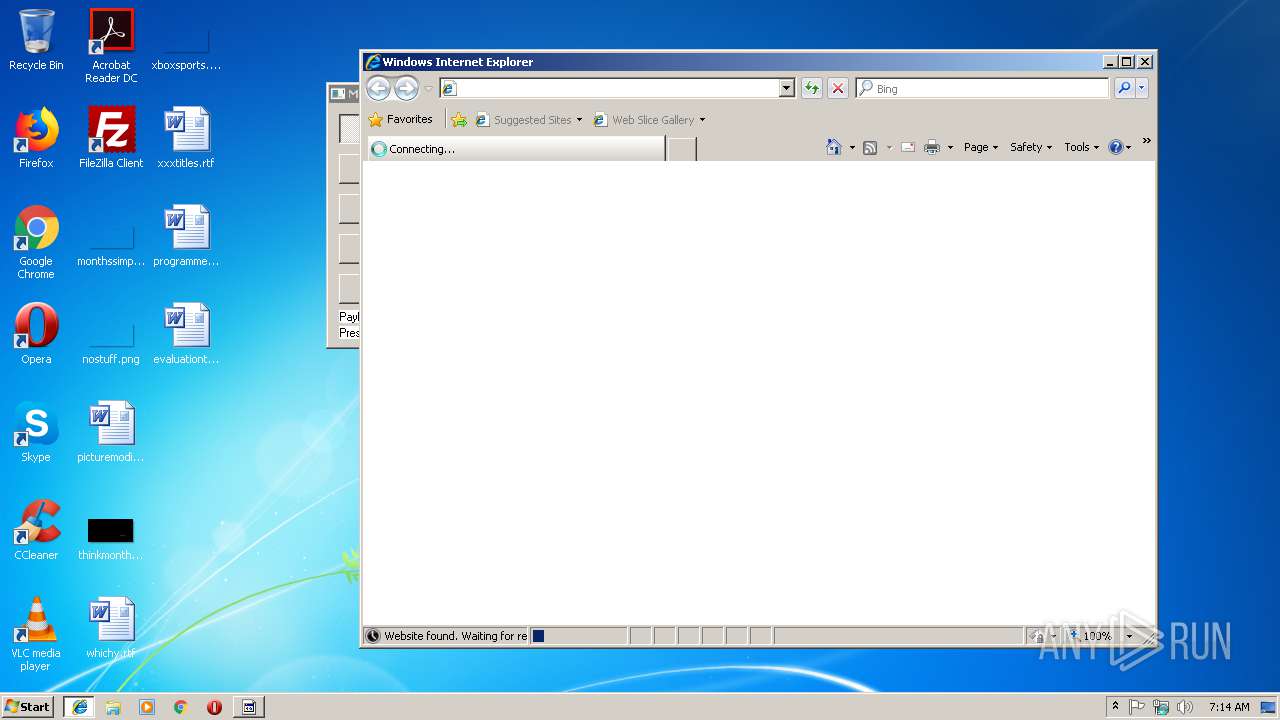The width and height of the screenshot is (1280, 720).
Task: Open the Help question mark menu
Action: click(x=1120, y=147)
